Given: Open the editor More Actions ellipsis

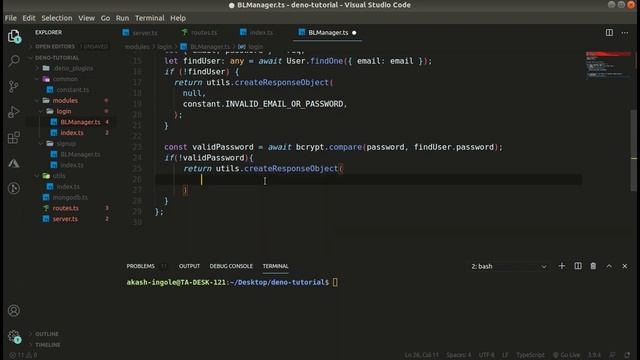Looking at the screenshot, I should point(625,33).
